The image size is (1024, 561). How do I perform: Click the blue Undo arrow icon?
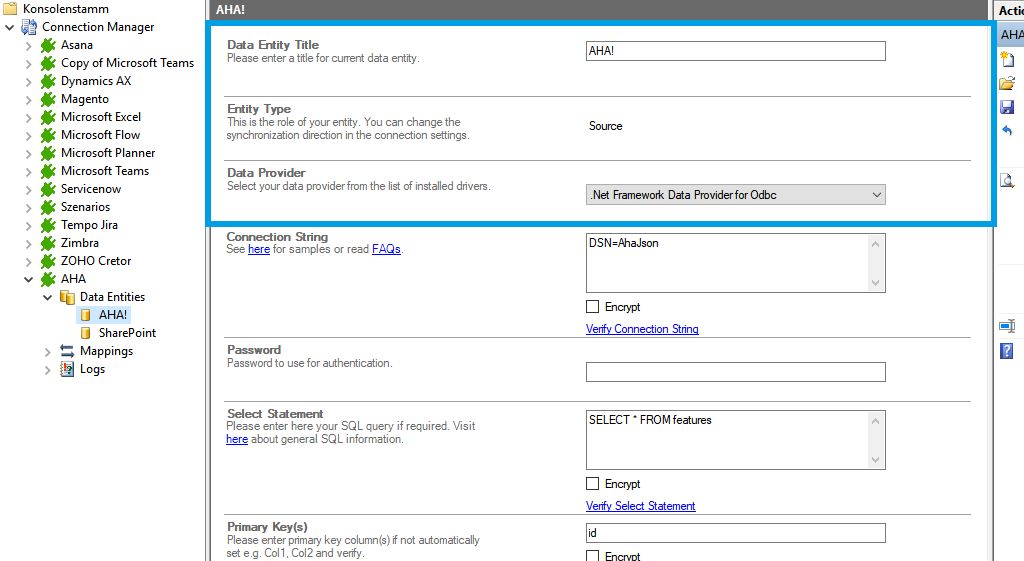tap(1007, 131)
